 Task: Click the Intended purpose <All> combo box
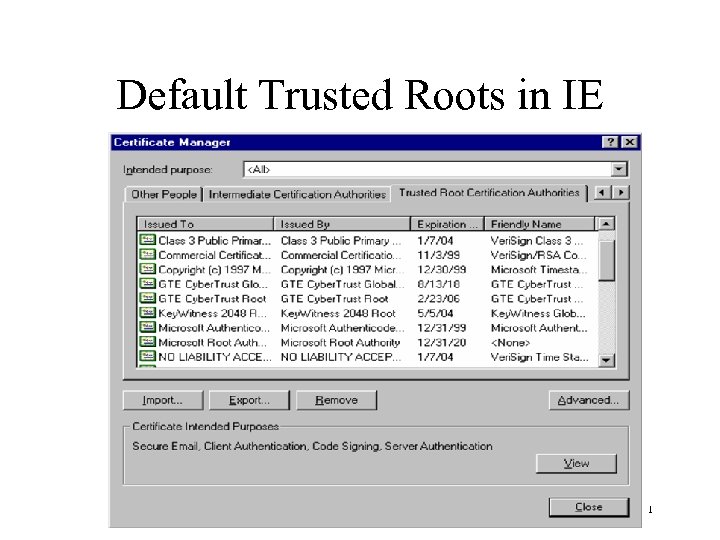point(435,169)
